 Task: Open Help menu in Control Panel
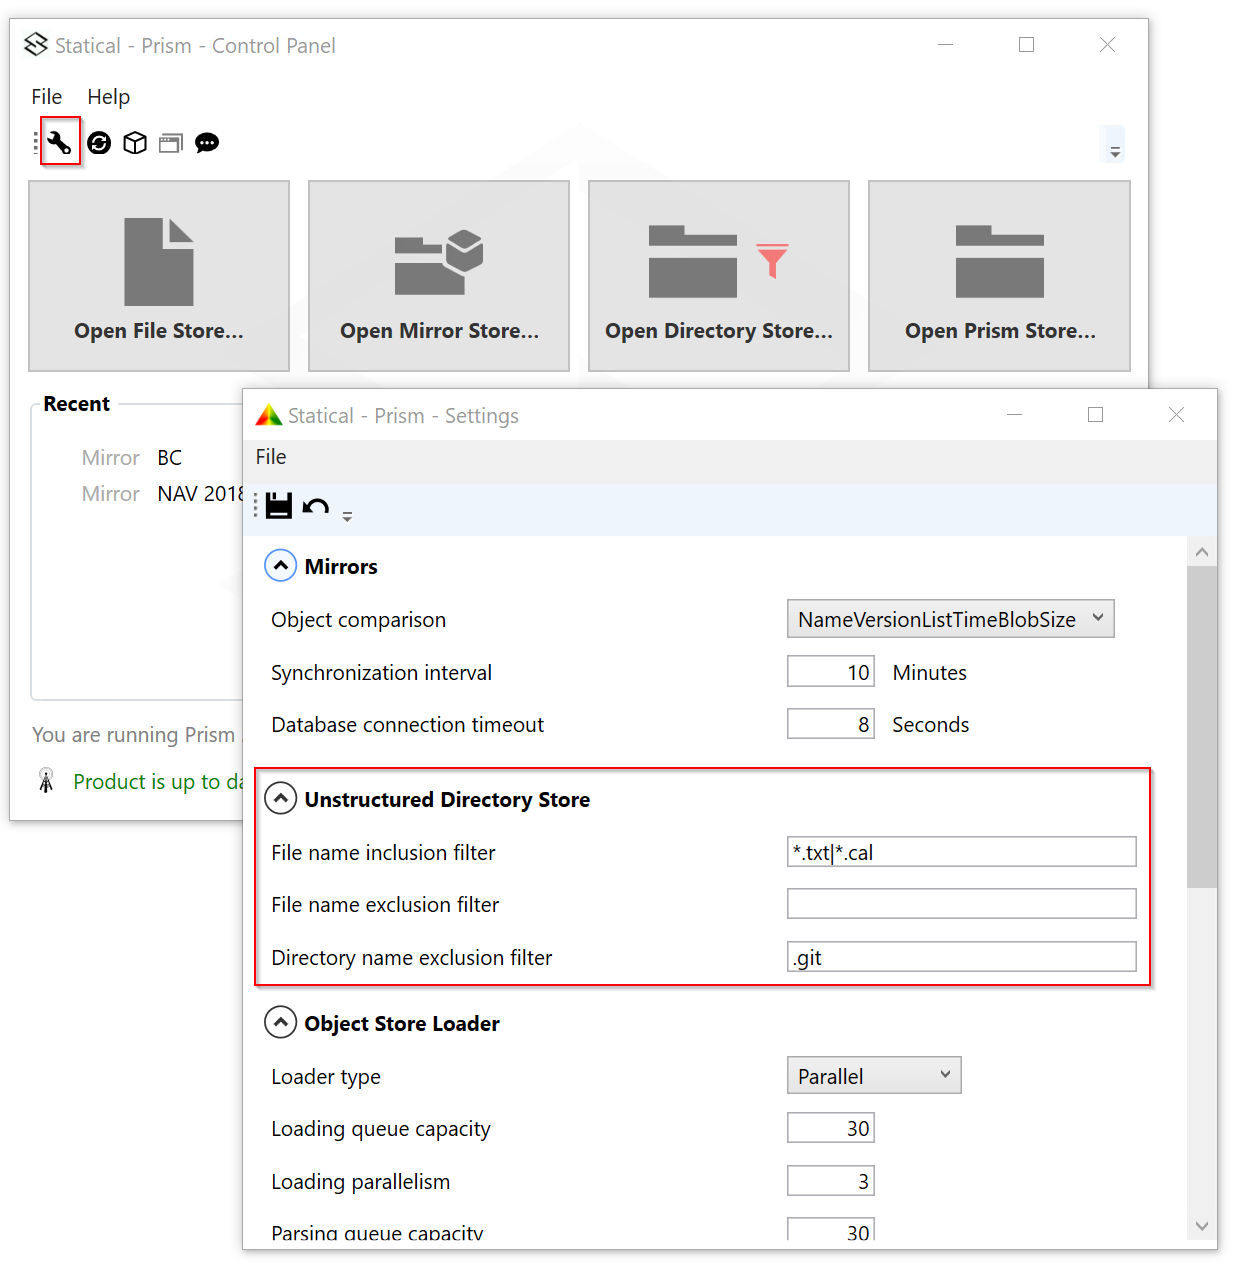[108, 97]
